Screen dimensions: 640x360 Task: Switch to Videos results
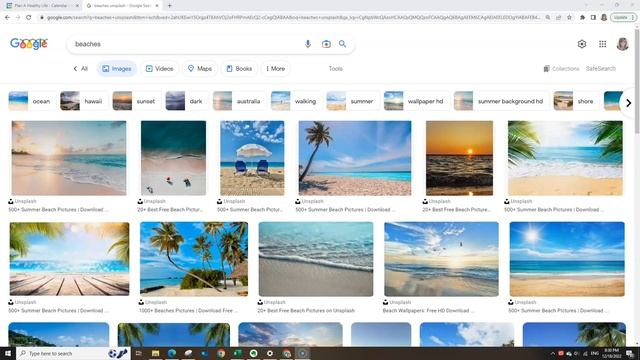(x=159, y=69)
